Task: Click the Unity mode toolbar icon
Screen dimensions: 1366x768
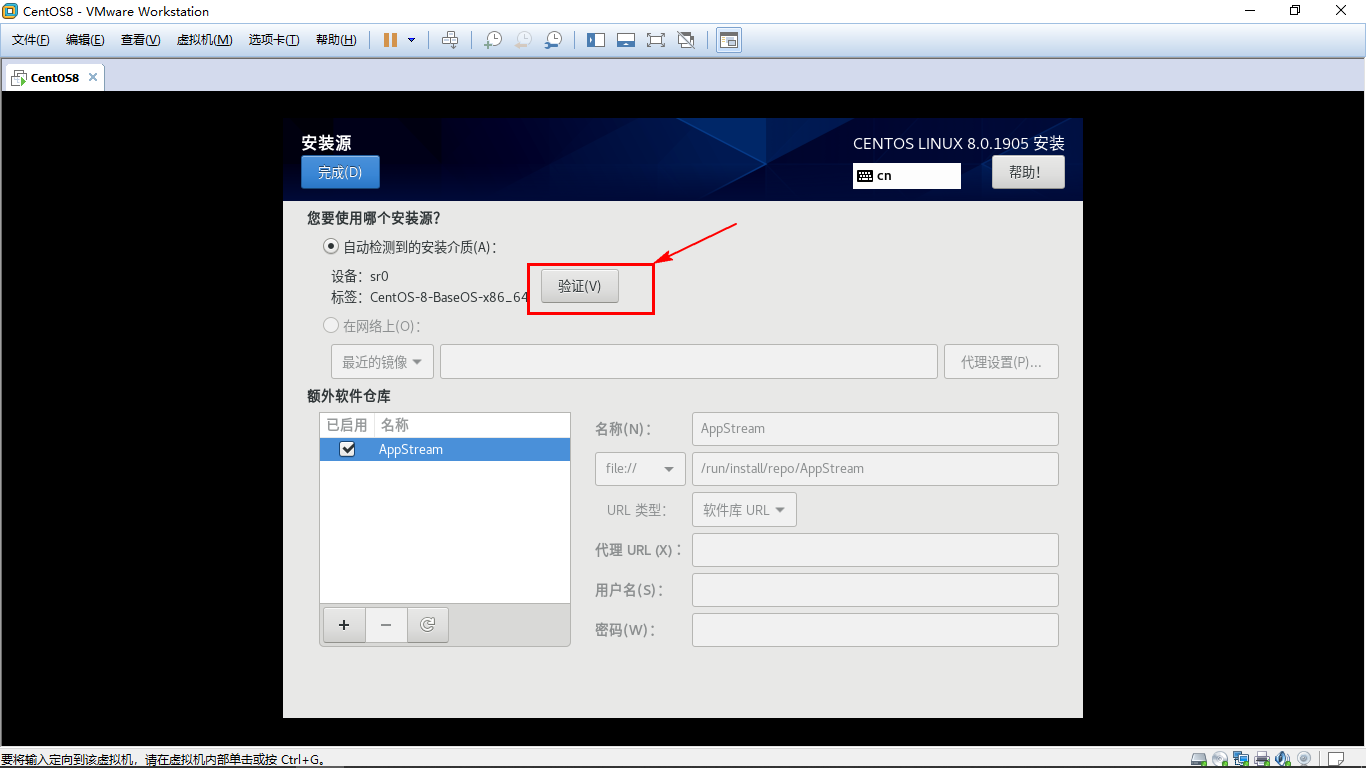Action: click(686, 40)
